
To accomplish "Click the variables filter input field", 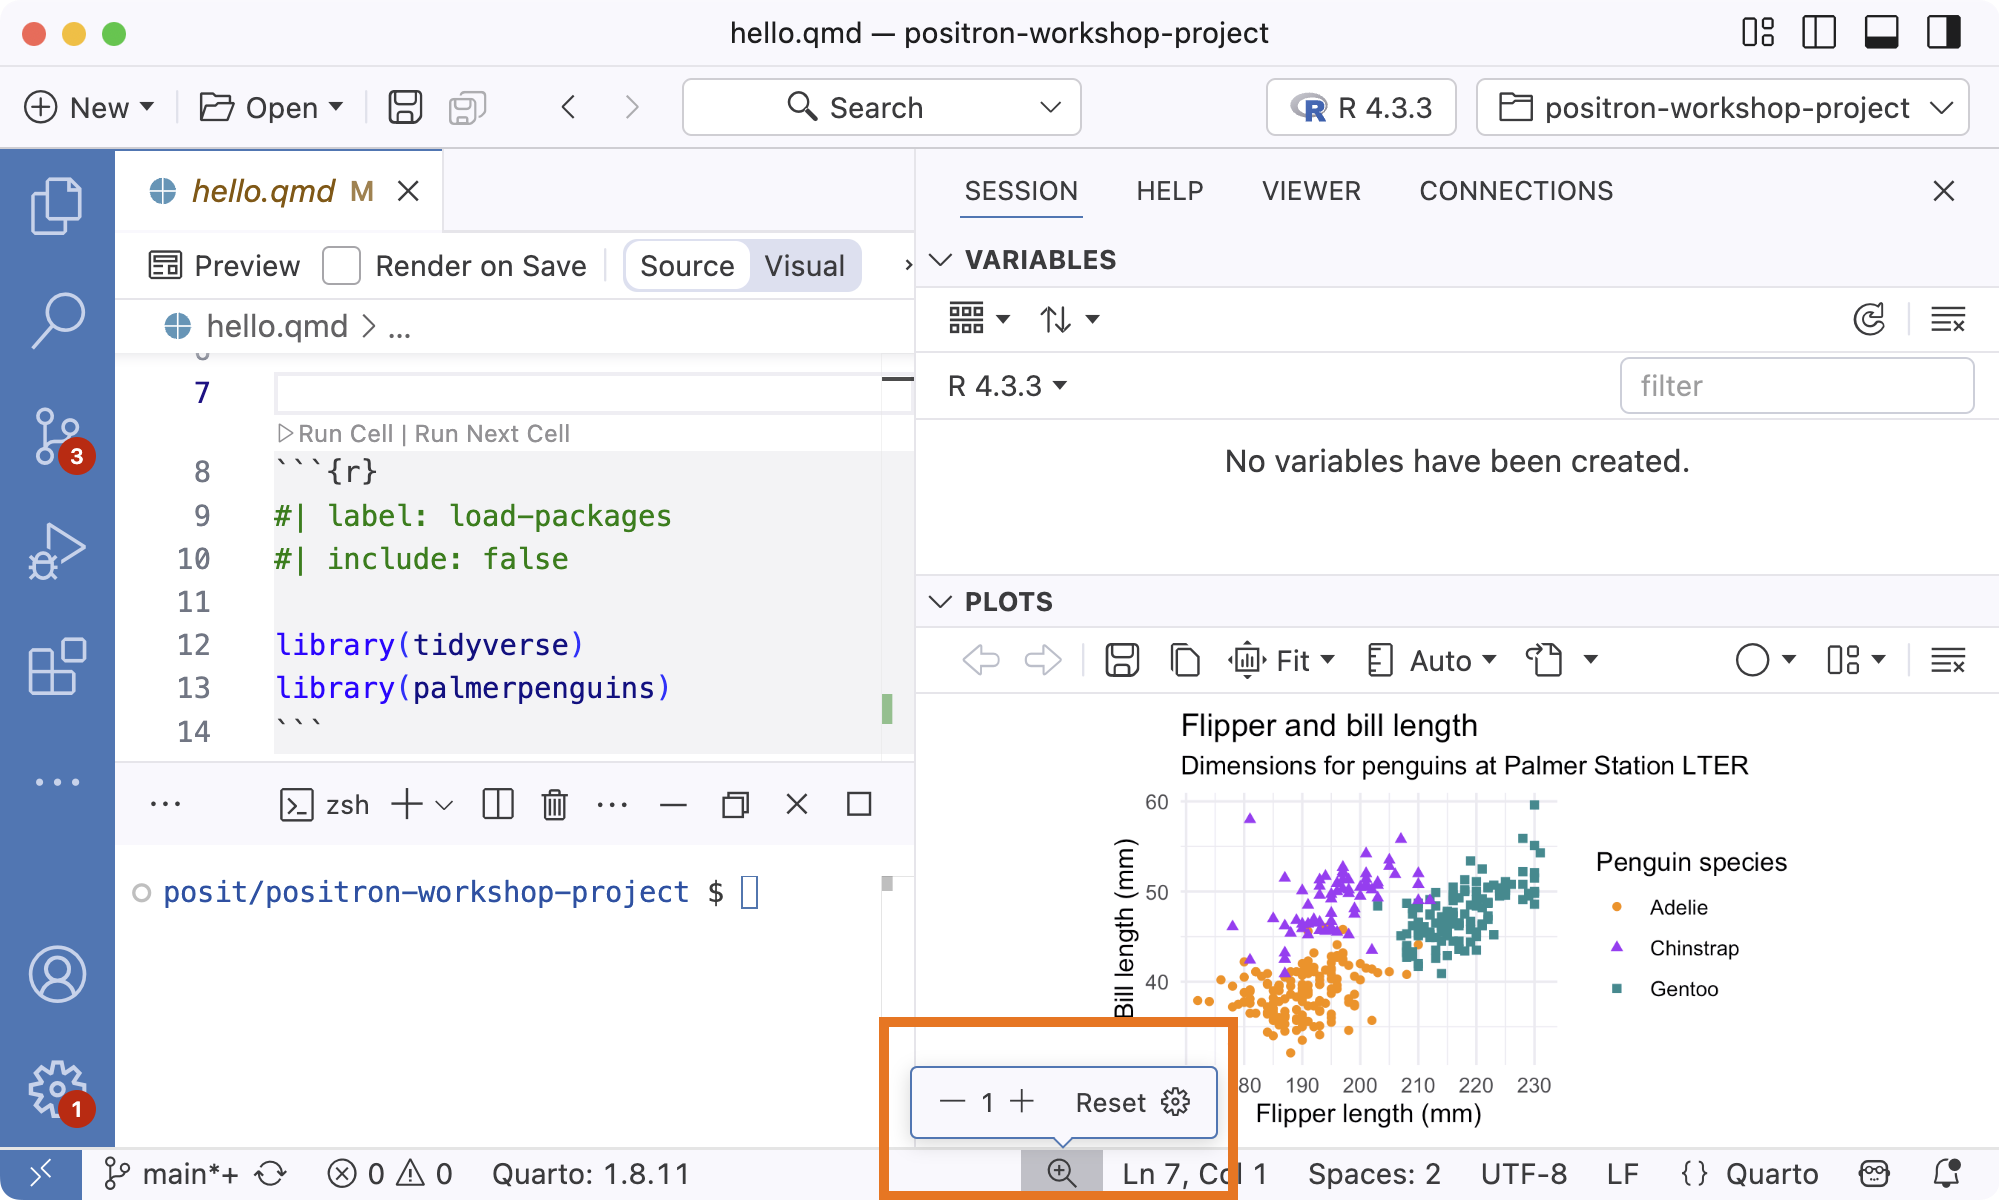I will pyautogui.click(x=1796, y=386).
